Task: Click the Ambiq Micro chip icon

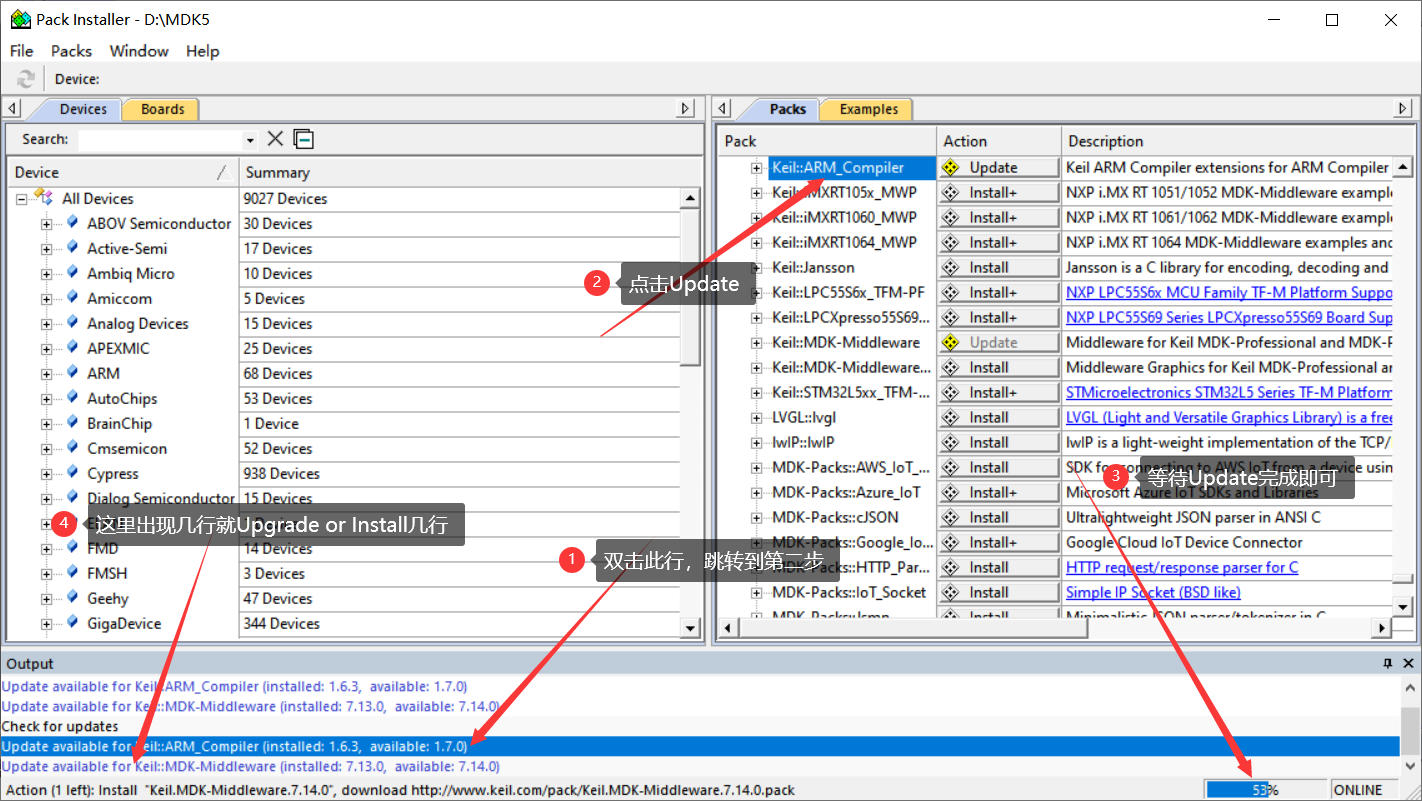Action: click(x=72, y=272)
